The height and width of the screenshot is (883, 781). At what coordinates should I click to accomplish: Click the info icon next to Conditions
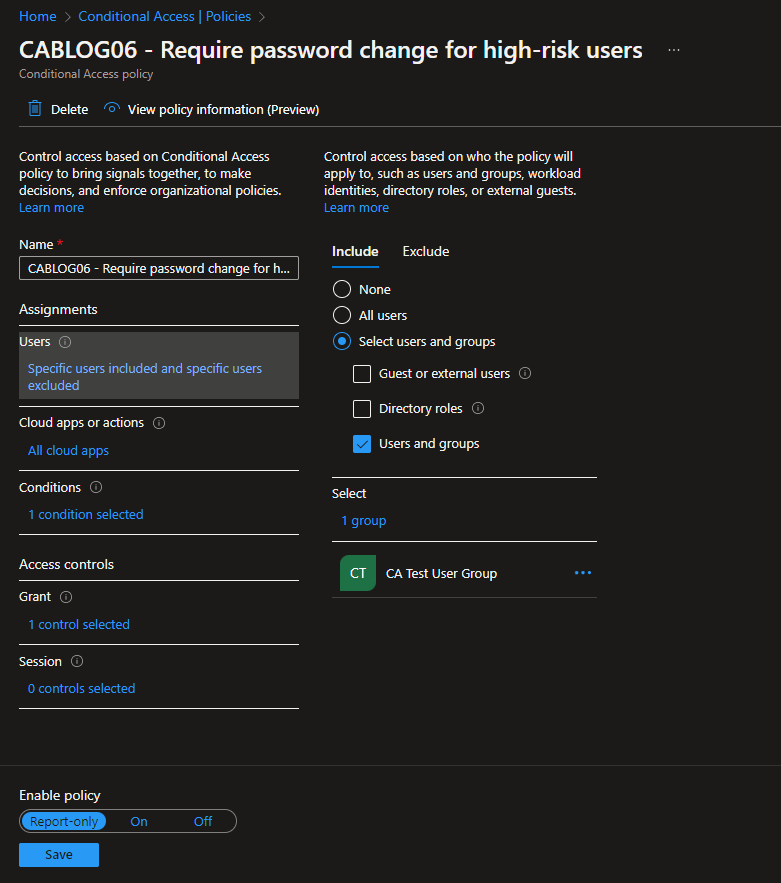point(96,488)
